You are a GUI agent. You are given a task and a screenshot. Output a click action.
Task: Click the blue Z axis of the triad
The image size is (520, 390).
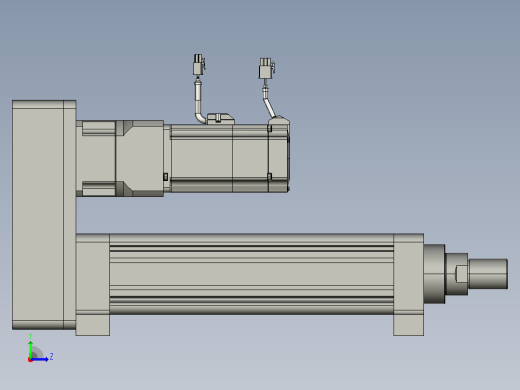tap(40, 359)
